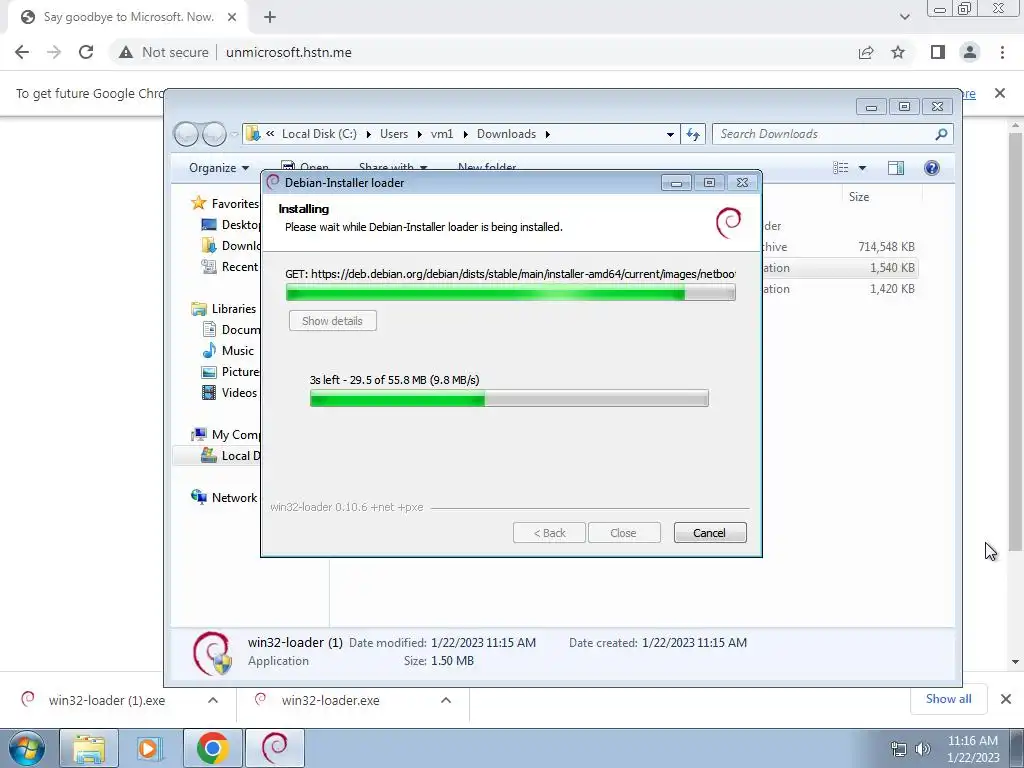
Task: Select file row with size 1,420 KB
Action: (839, 289)
